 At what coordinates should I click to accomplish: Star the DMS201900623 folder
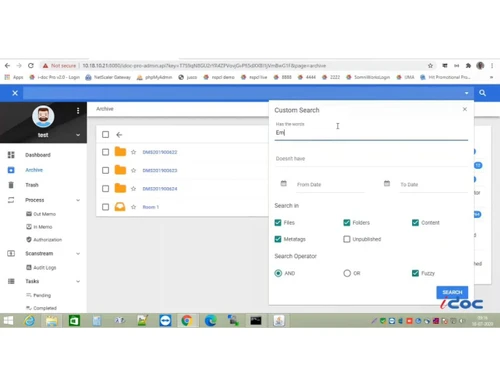click(133, 170)
